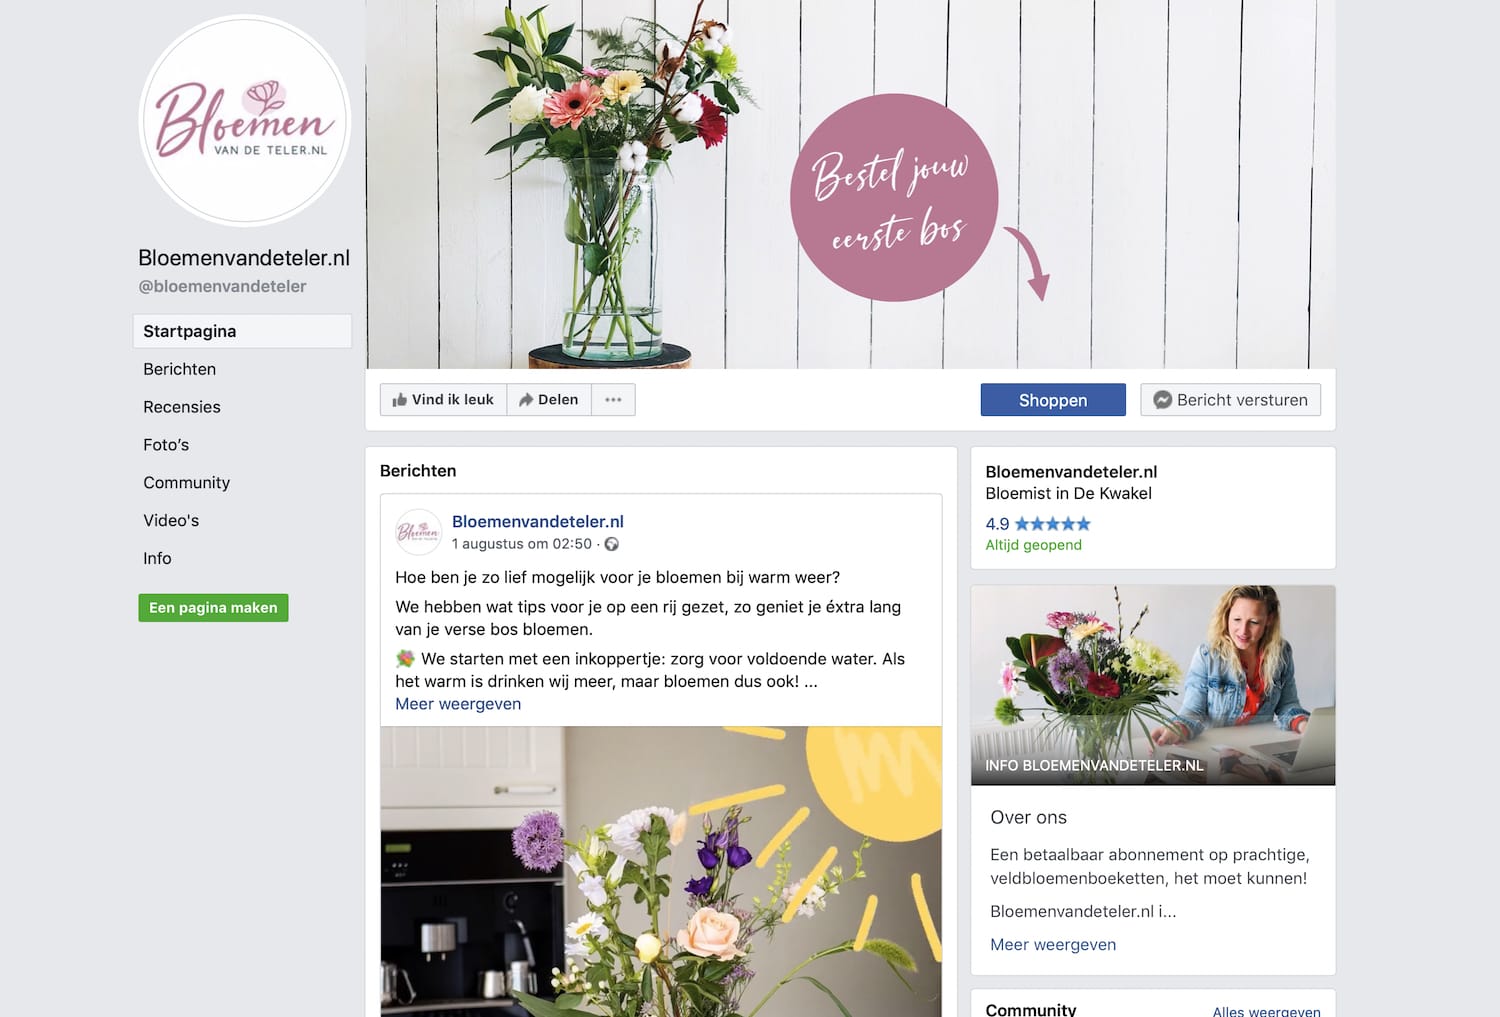
Task: Share the page with Delen button
Action: (549, 400)
